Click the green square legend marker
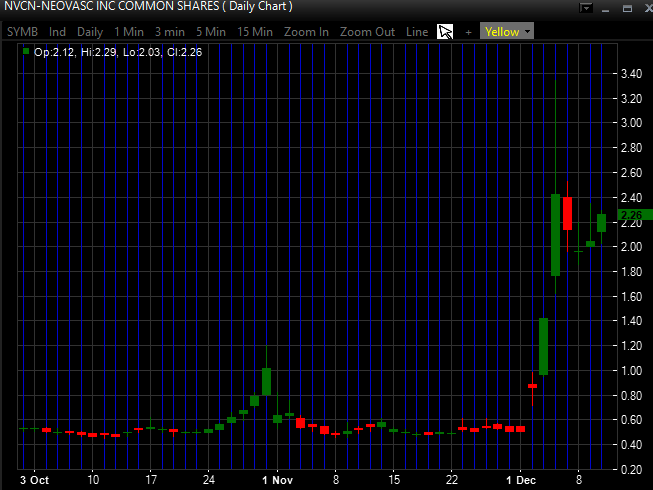653x490 pixels. (x=26, y=52)
